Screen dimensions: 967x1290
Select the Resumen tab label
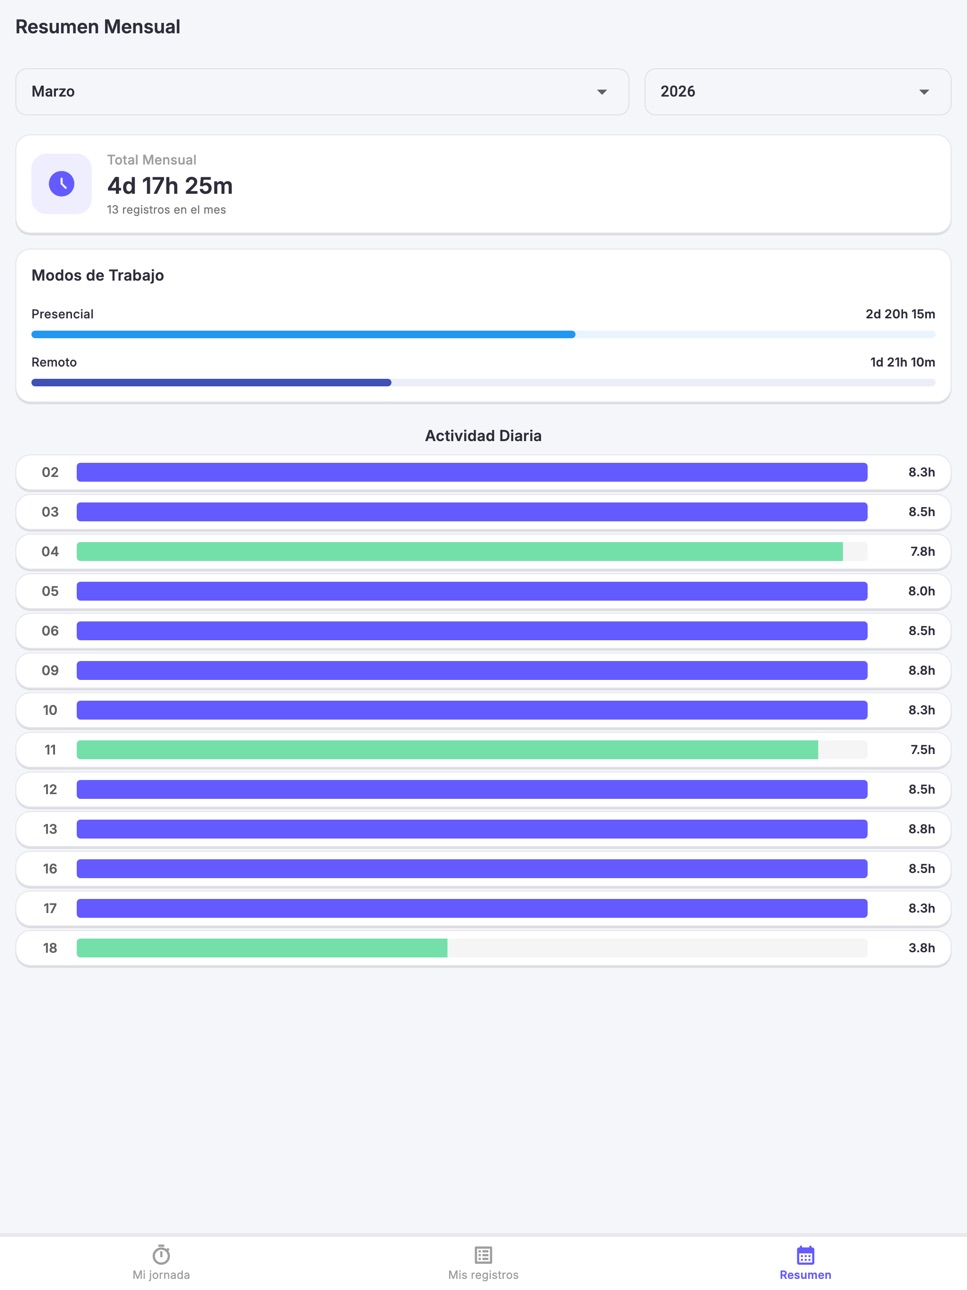(805, 1275)
